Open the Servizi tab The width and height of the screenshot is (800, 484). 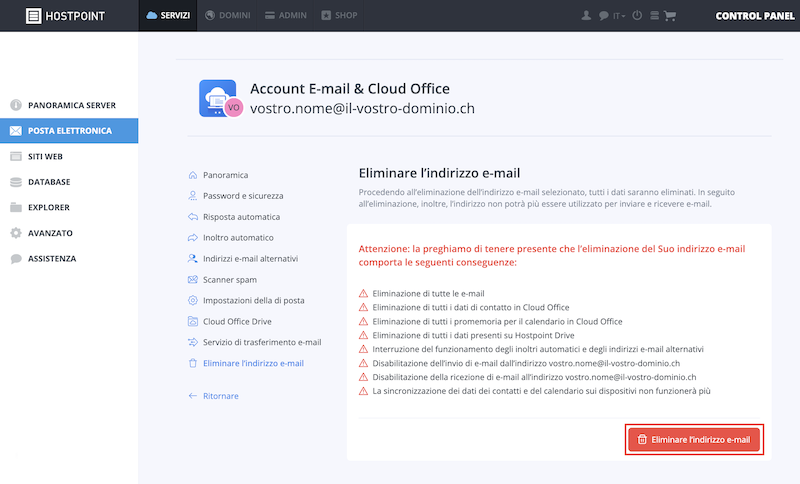[168, 15]
